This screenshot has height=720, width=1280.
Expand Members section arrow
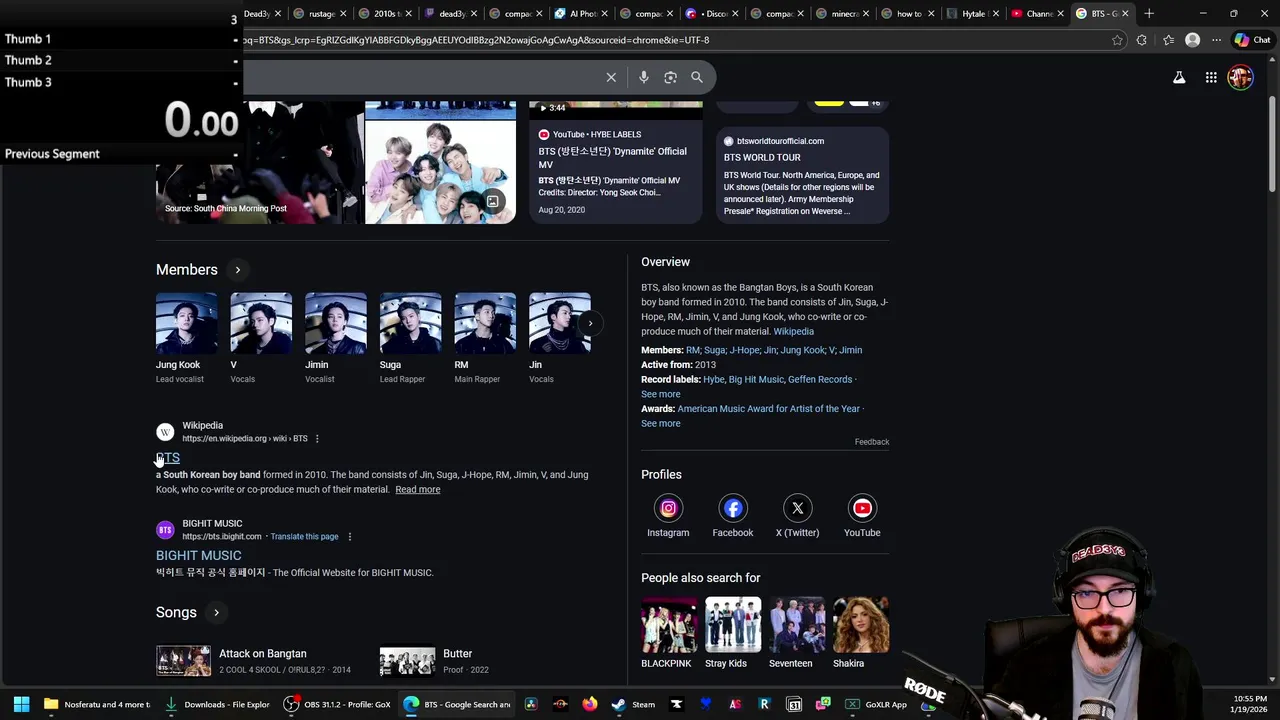[237, 270]
